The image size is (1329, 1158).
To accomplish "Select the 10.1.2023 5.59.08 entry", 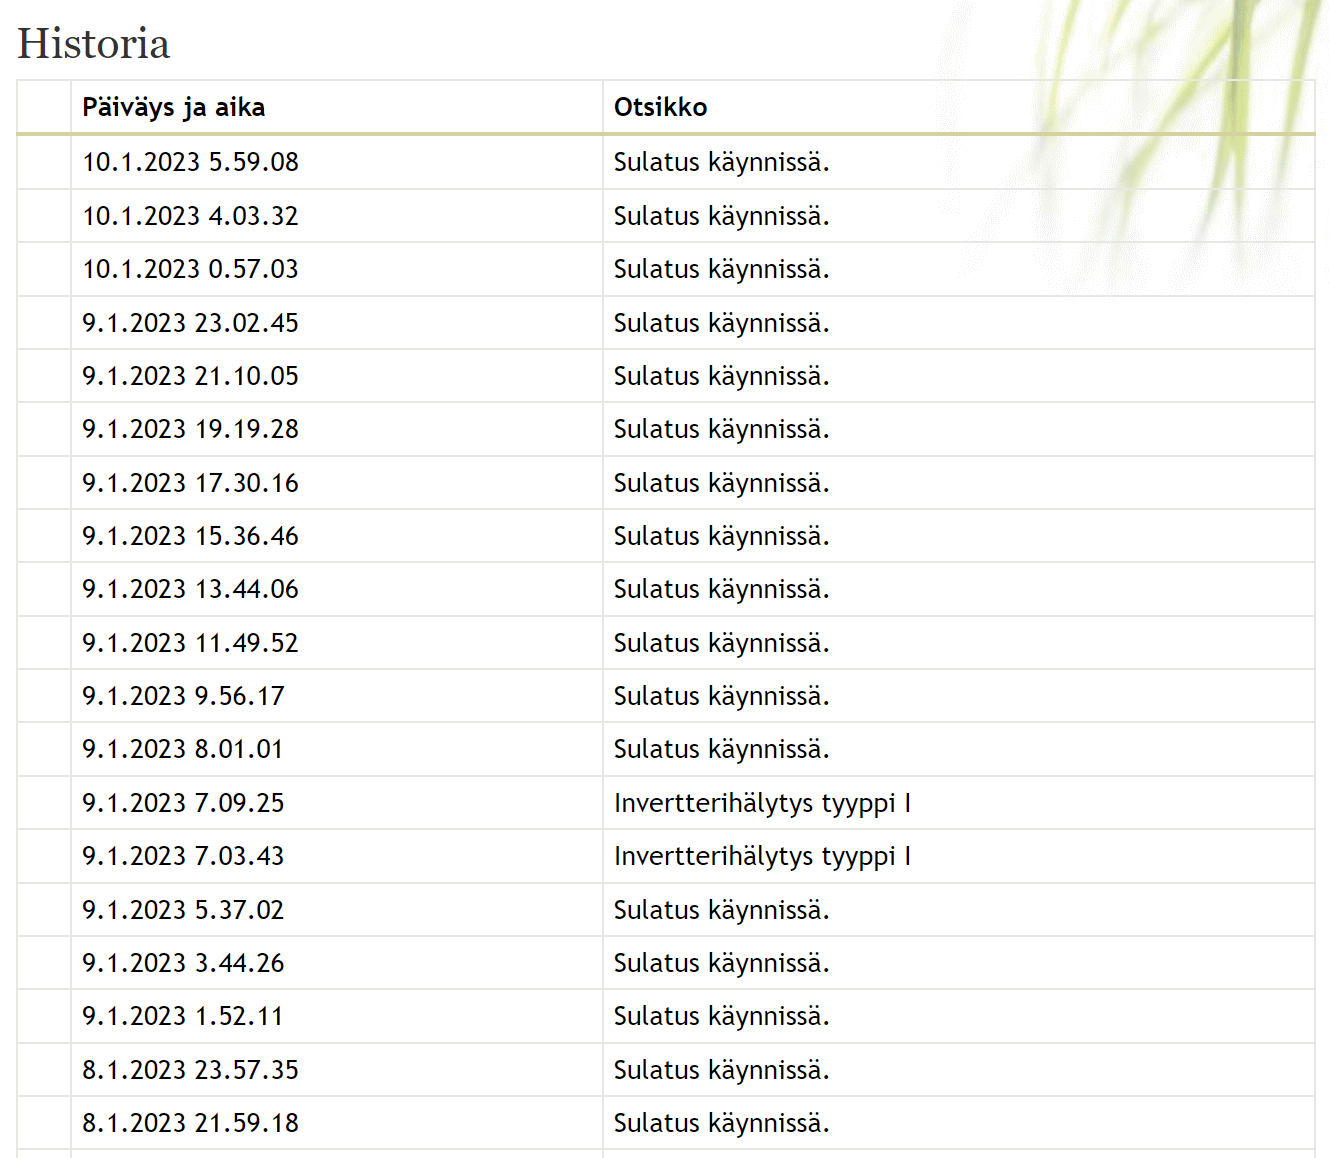I will pyautogui.click(x=190, y=162).
